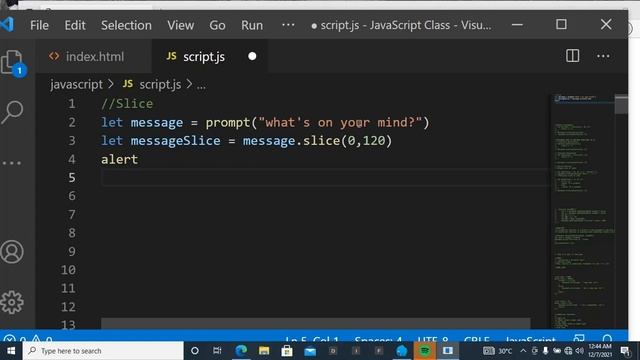Expand hidden menus via title bar ellipsis
640x360 pixels.
(288, 25)
